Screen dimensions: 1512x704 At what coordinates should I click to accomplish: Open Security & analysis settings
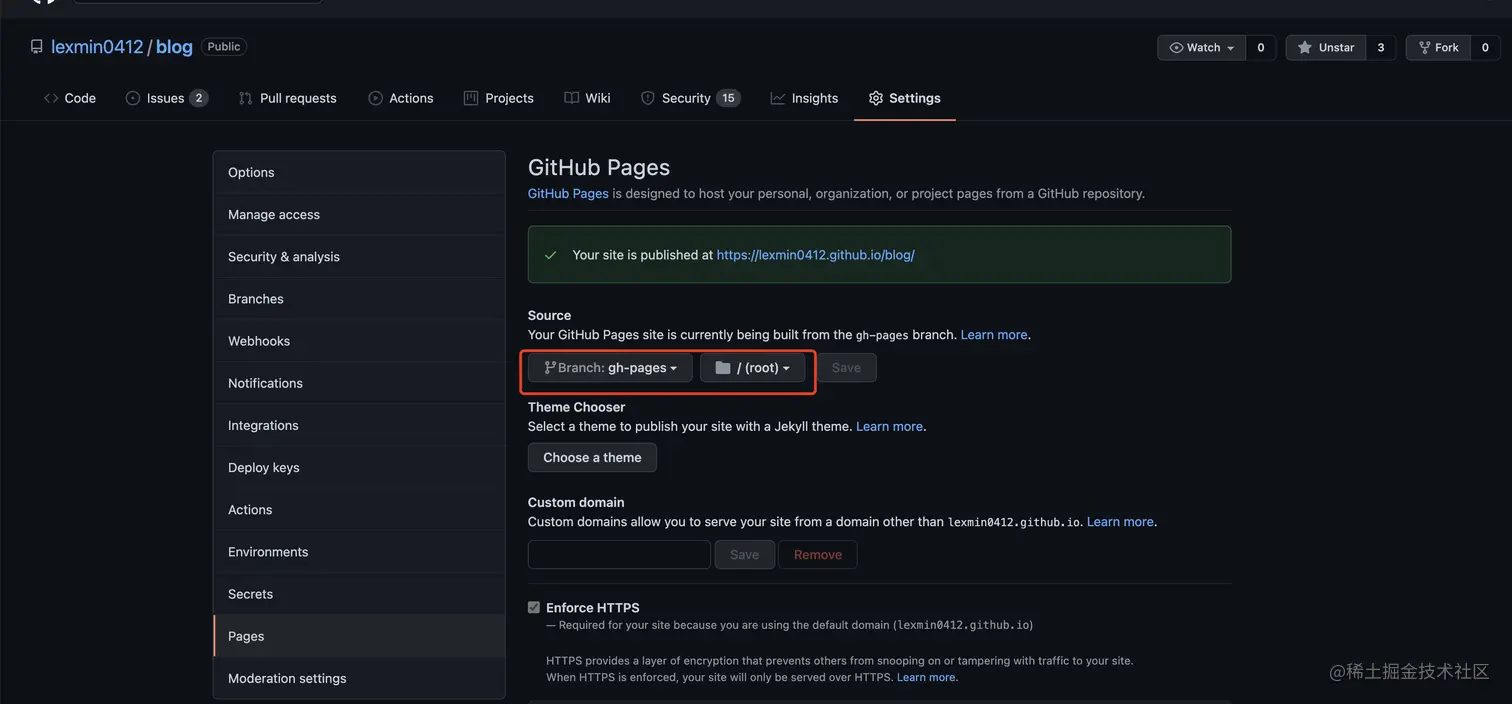click(359, 256)
